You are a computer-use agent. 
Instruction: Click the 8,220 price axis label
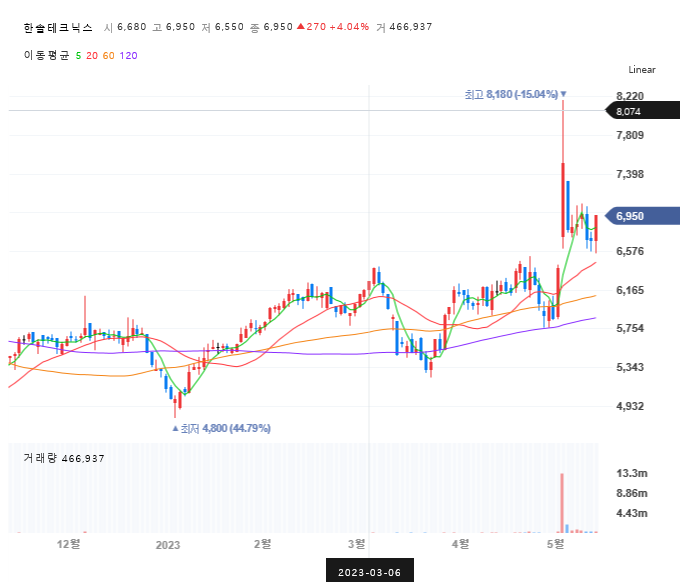click(x=630, y=96)
